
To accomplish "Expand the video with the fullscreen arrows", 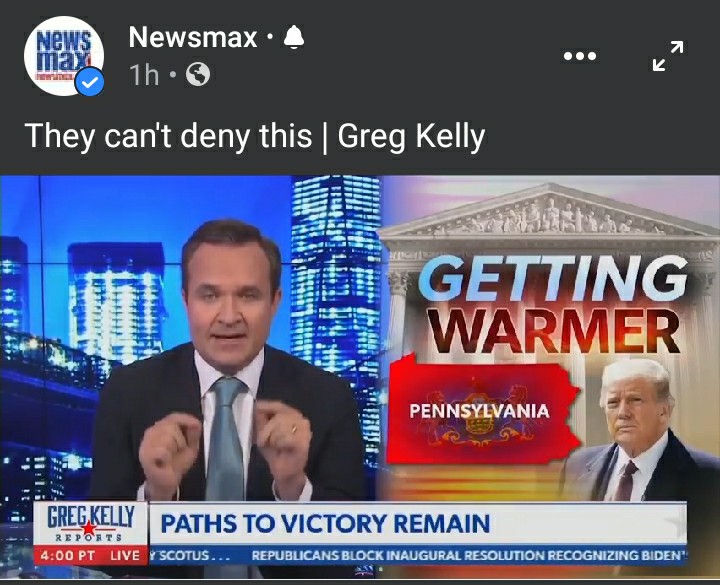I will pyautogui.click(x=668, y=56).
